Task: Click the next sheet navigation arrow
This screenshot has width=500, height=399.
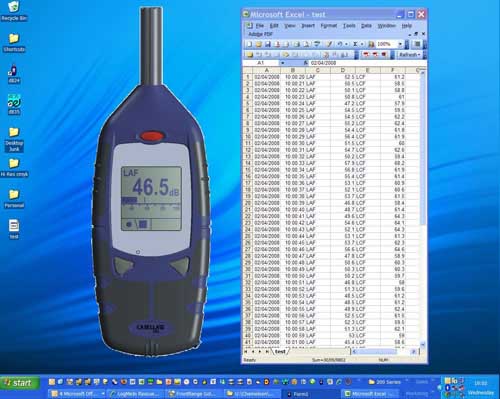Action: tap(260, 351)
